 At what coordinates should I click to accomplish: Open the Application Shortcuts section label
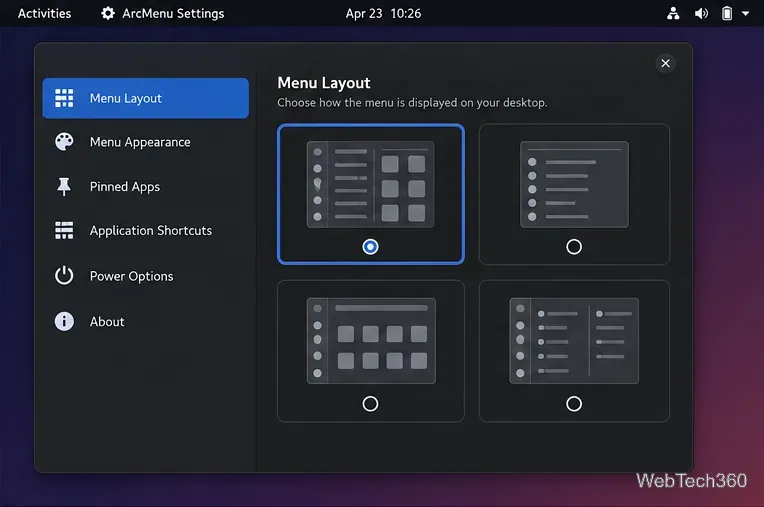click(x=151, y=231)
